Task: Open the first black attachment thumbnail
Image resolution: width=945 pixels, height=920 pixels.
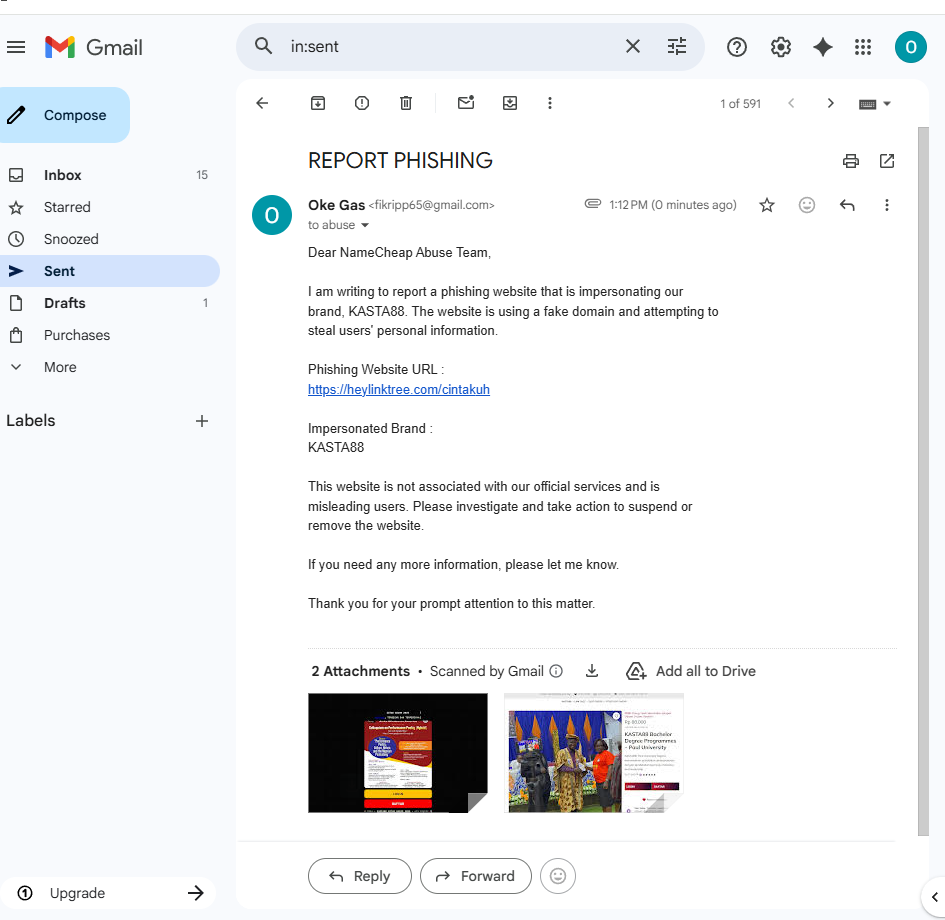Action: [x=398, y=753]
